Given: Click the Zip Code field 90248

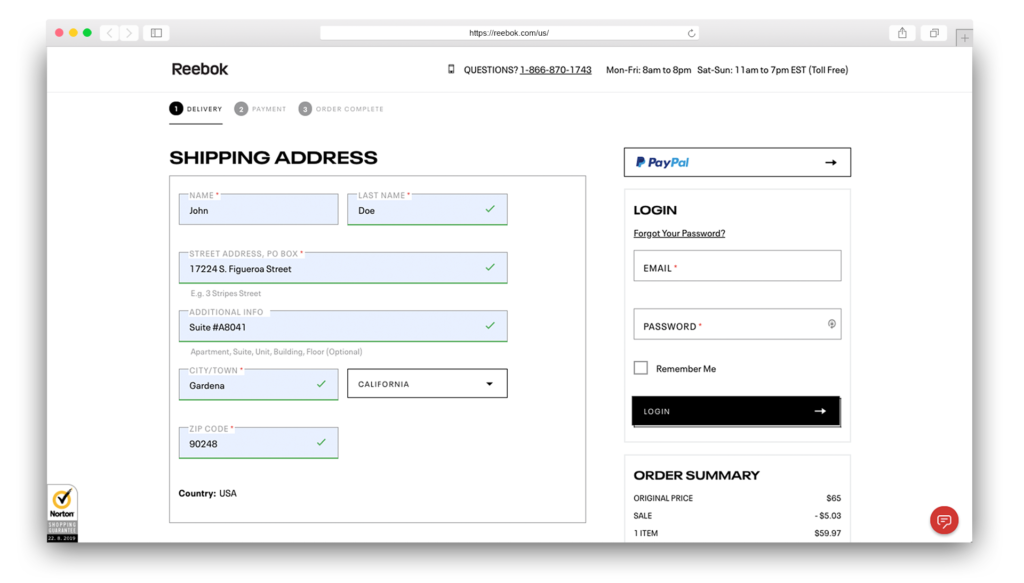Looking at the screenshot, I should pos(259,443).
